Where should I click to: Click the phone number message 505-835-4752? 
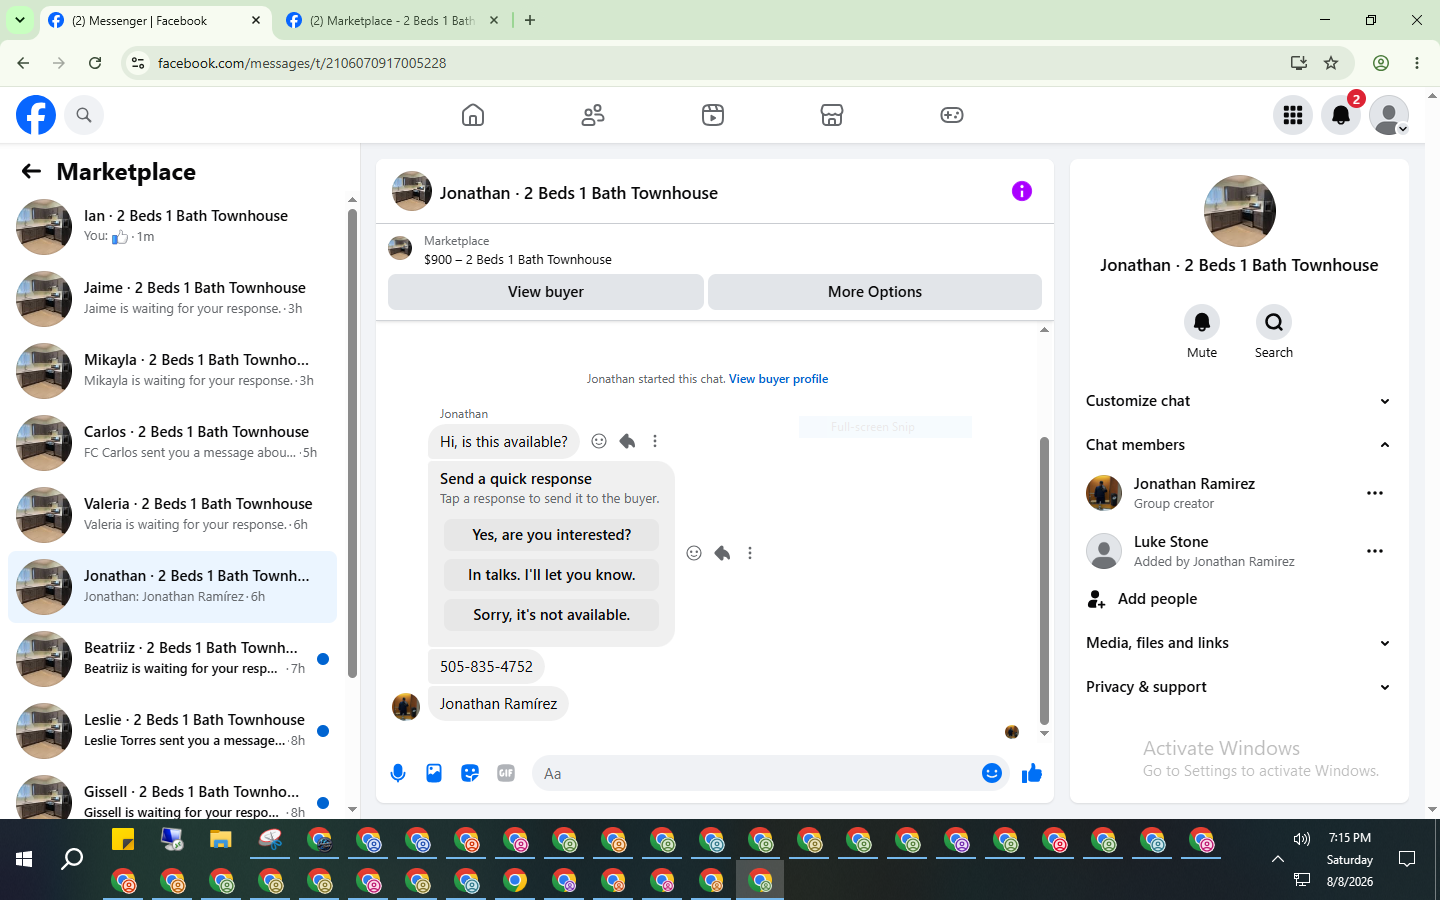[x=487, y=667]
